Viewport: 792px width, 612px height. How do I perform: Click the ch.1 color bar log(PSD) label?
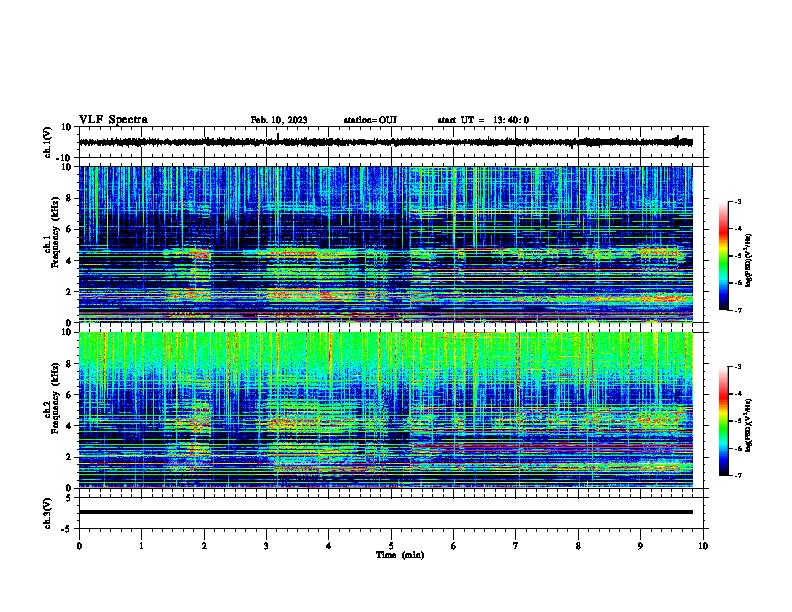pos(749,260)
